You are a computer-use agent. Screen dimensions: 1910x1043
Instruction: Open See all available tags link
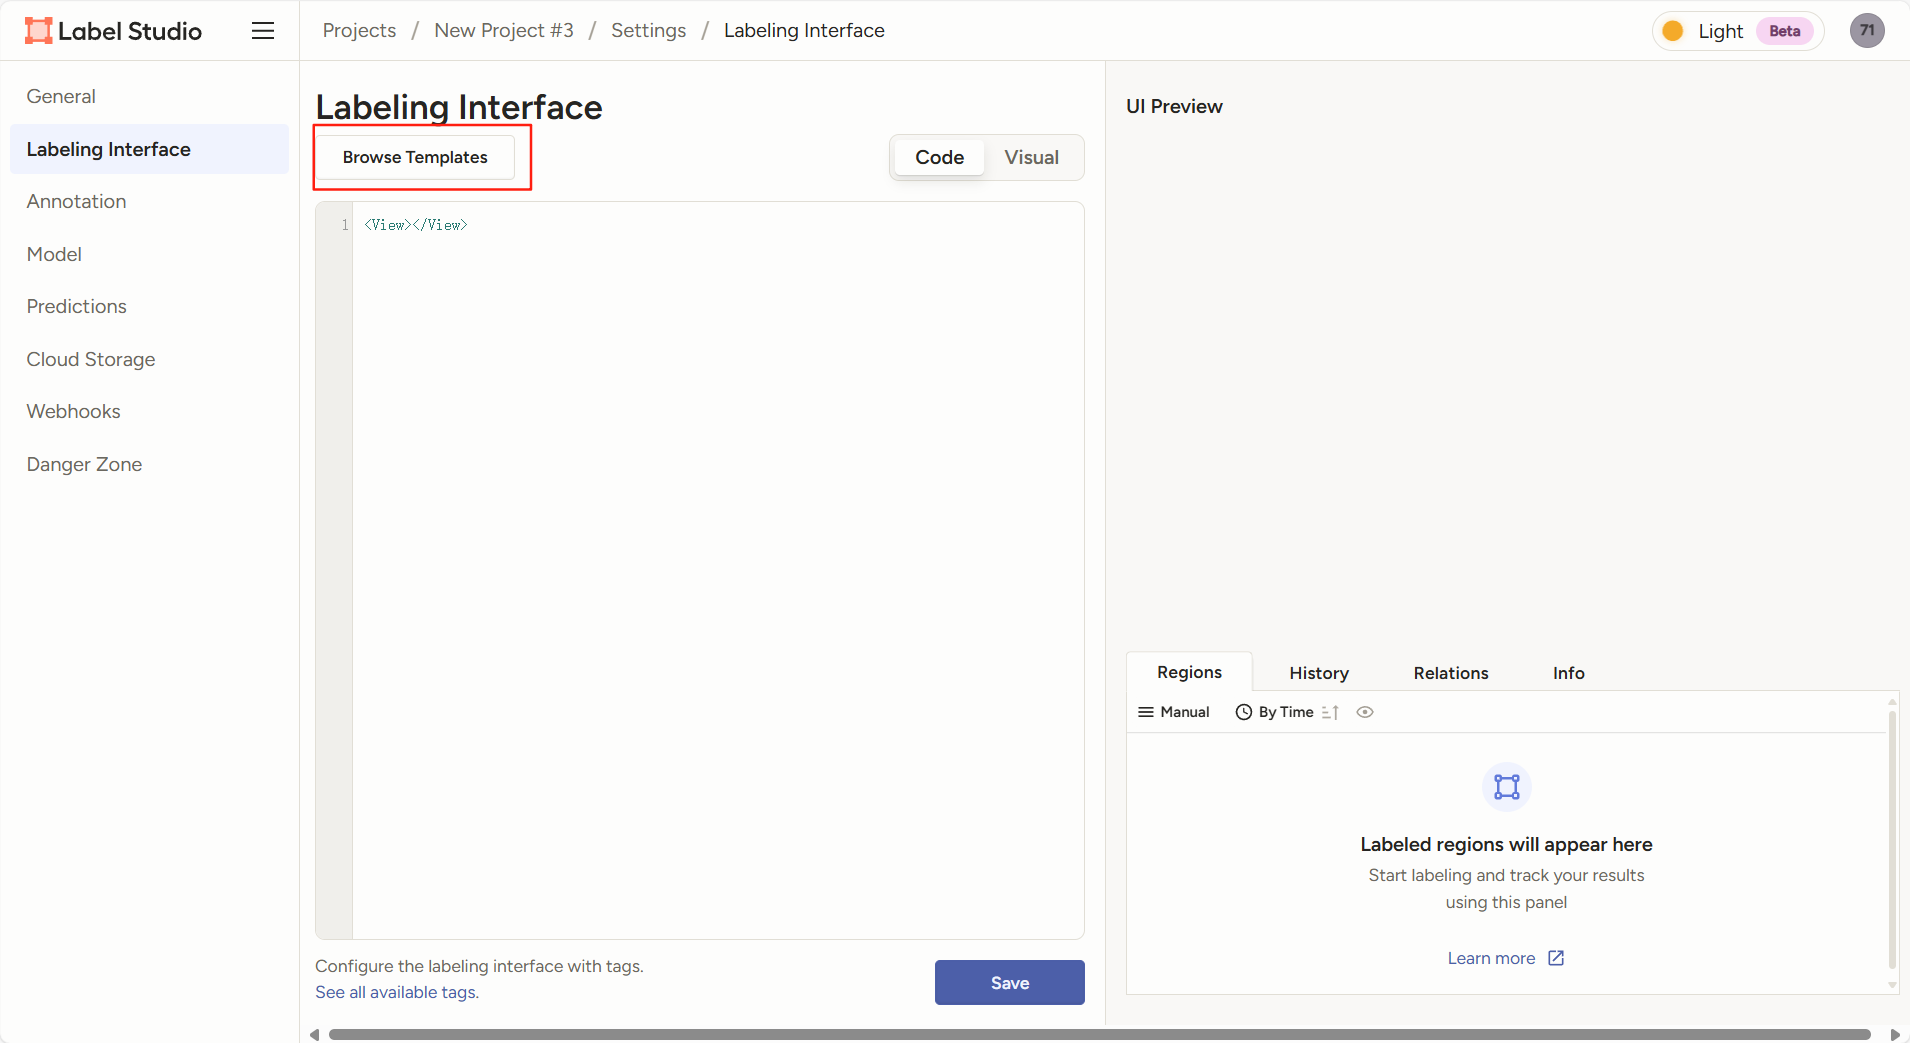397,992
